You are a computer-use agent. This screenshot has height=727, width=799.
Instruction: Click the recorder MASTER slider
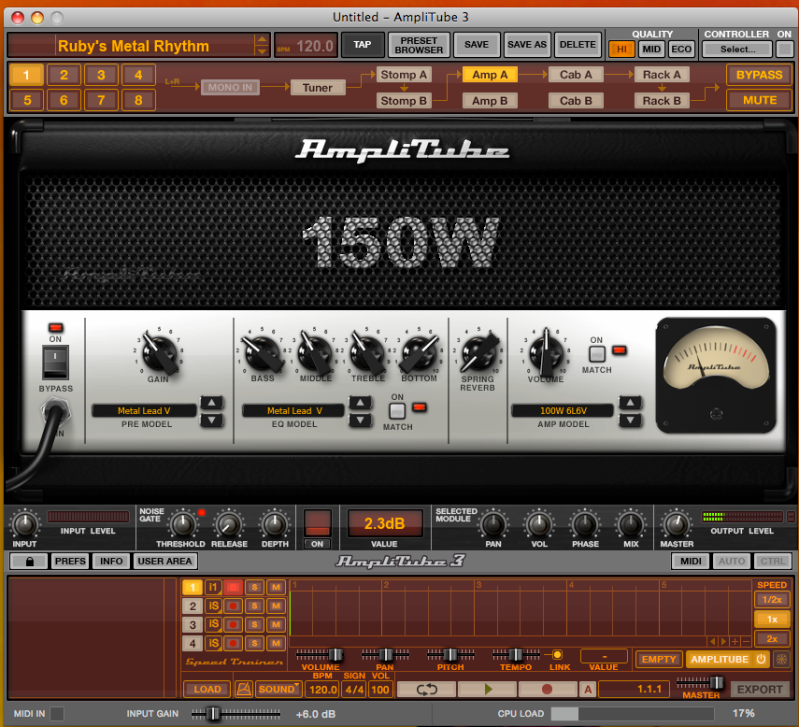click(701, 682)
